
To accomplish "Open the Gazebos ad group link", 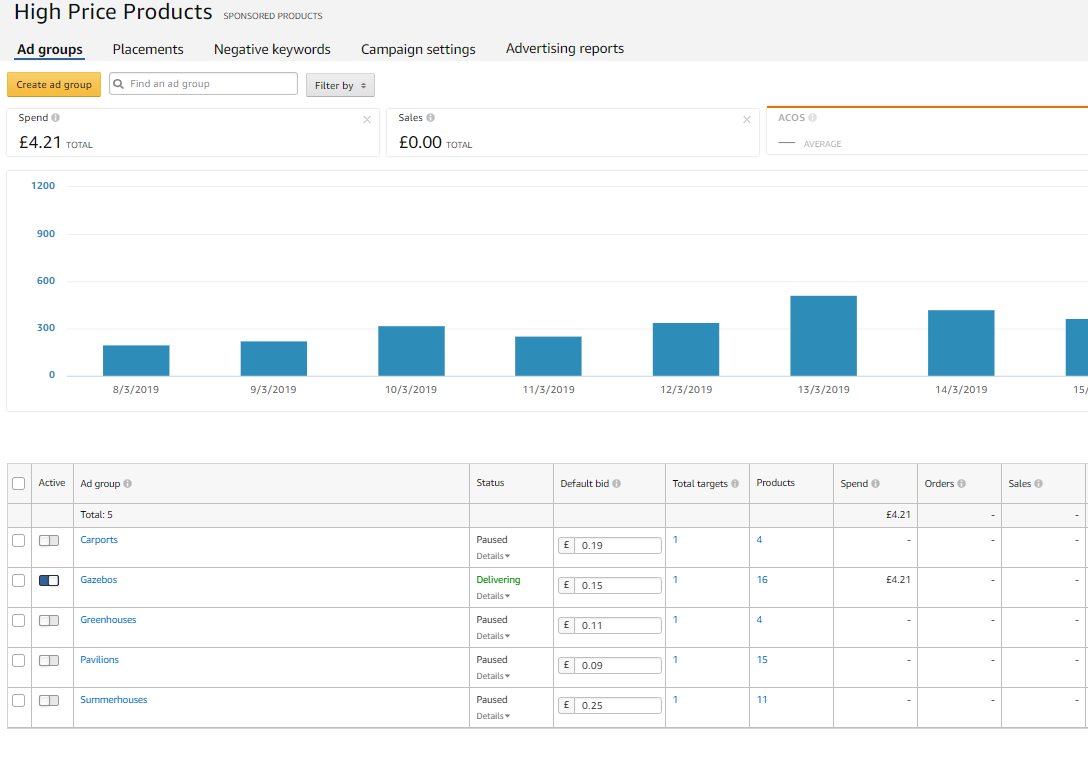I will pyautogui.click(x=99, y=580).
